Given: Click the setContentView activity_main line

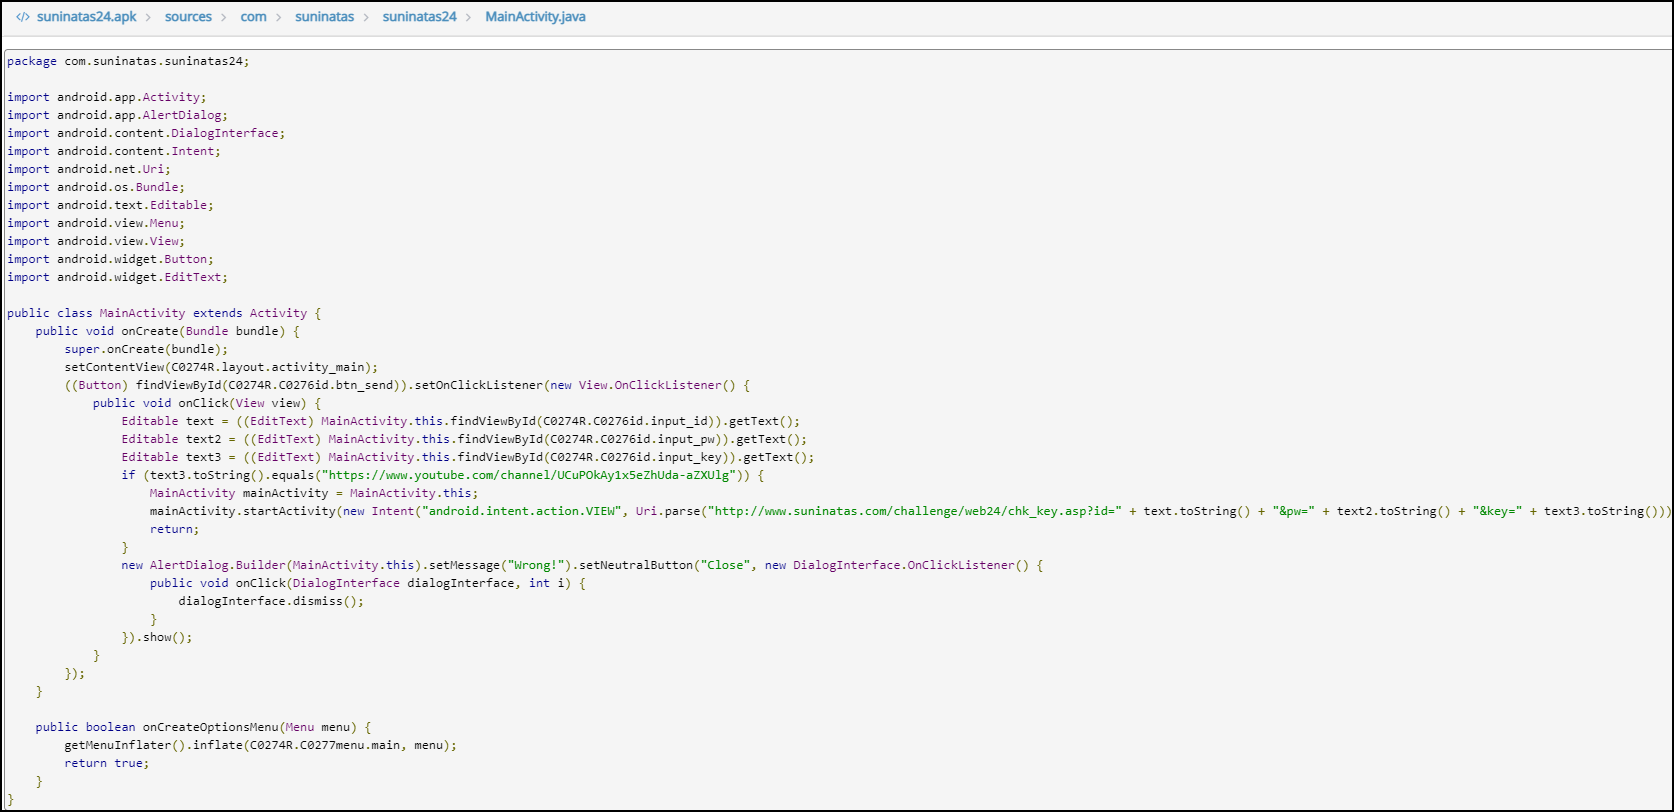Looking at the screenshot, I should coord(221,367).
